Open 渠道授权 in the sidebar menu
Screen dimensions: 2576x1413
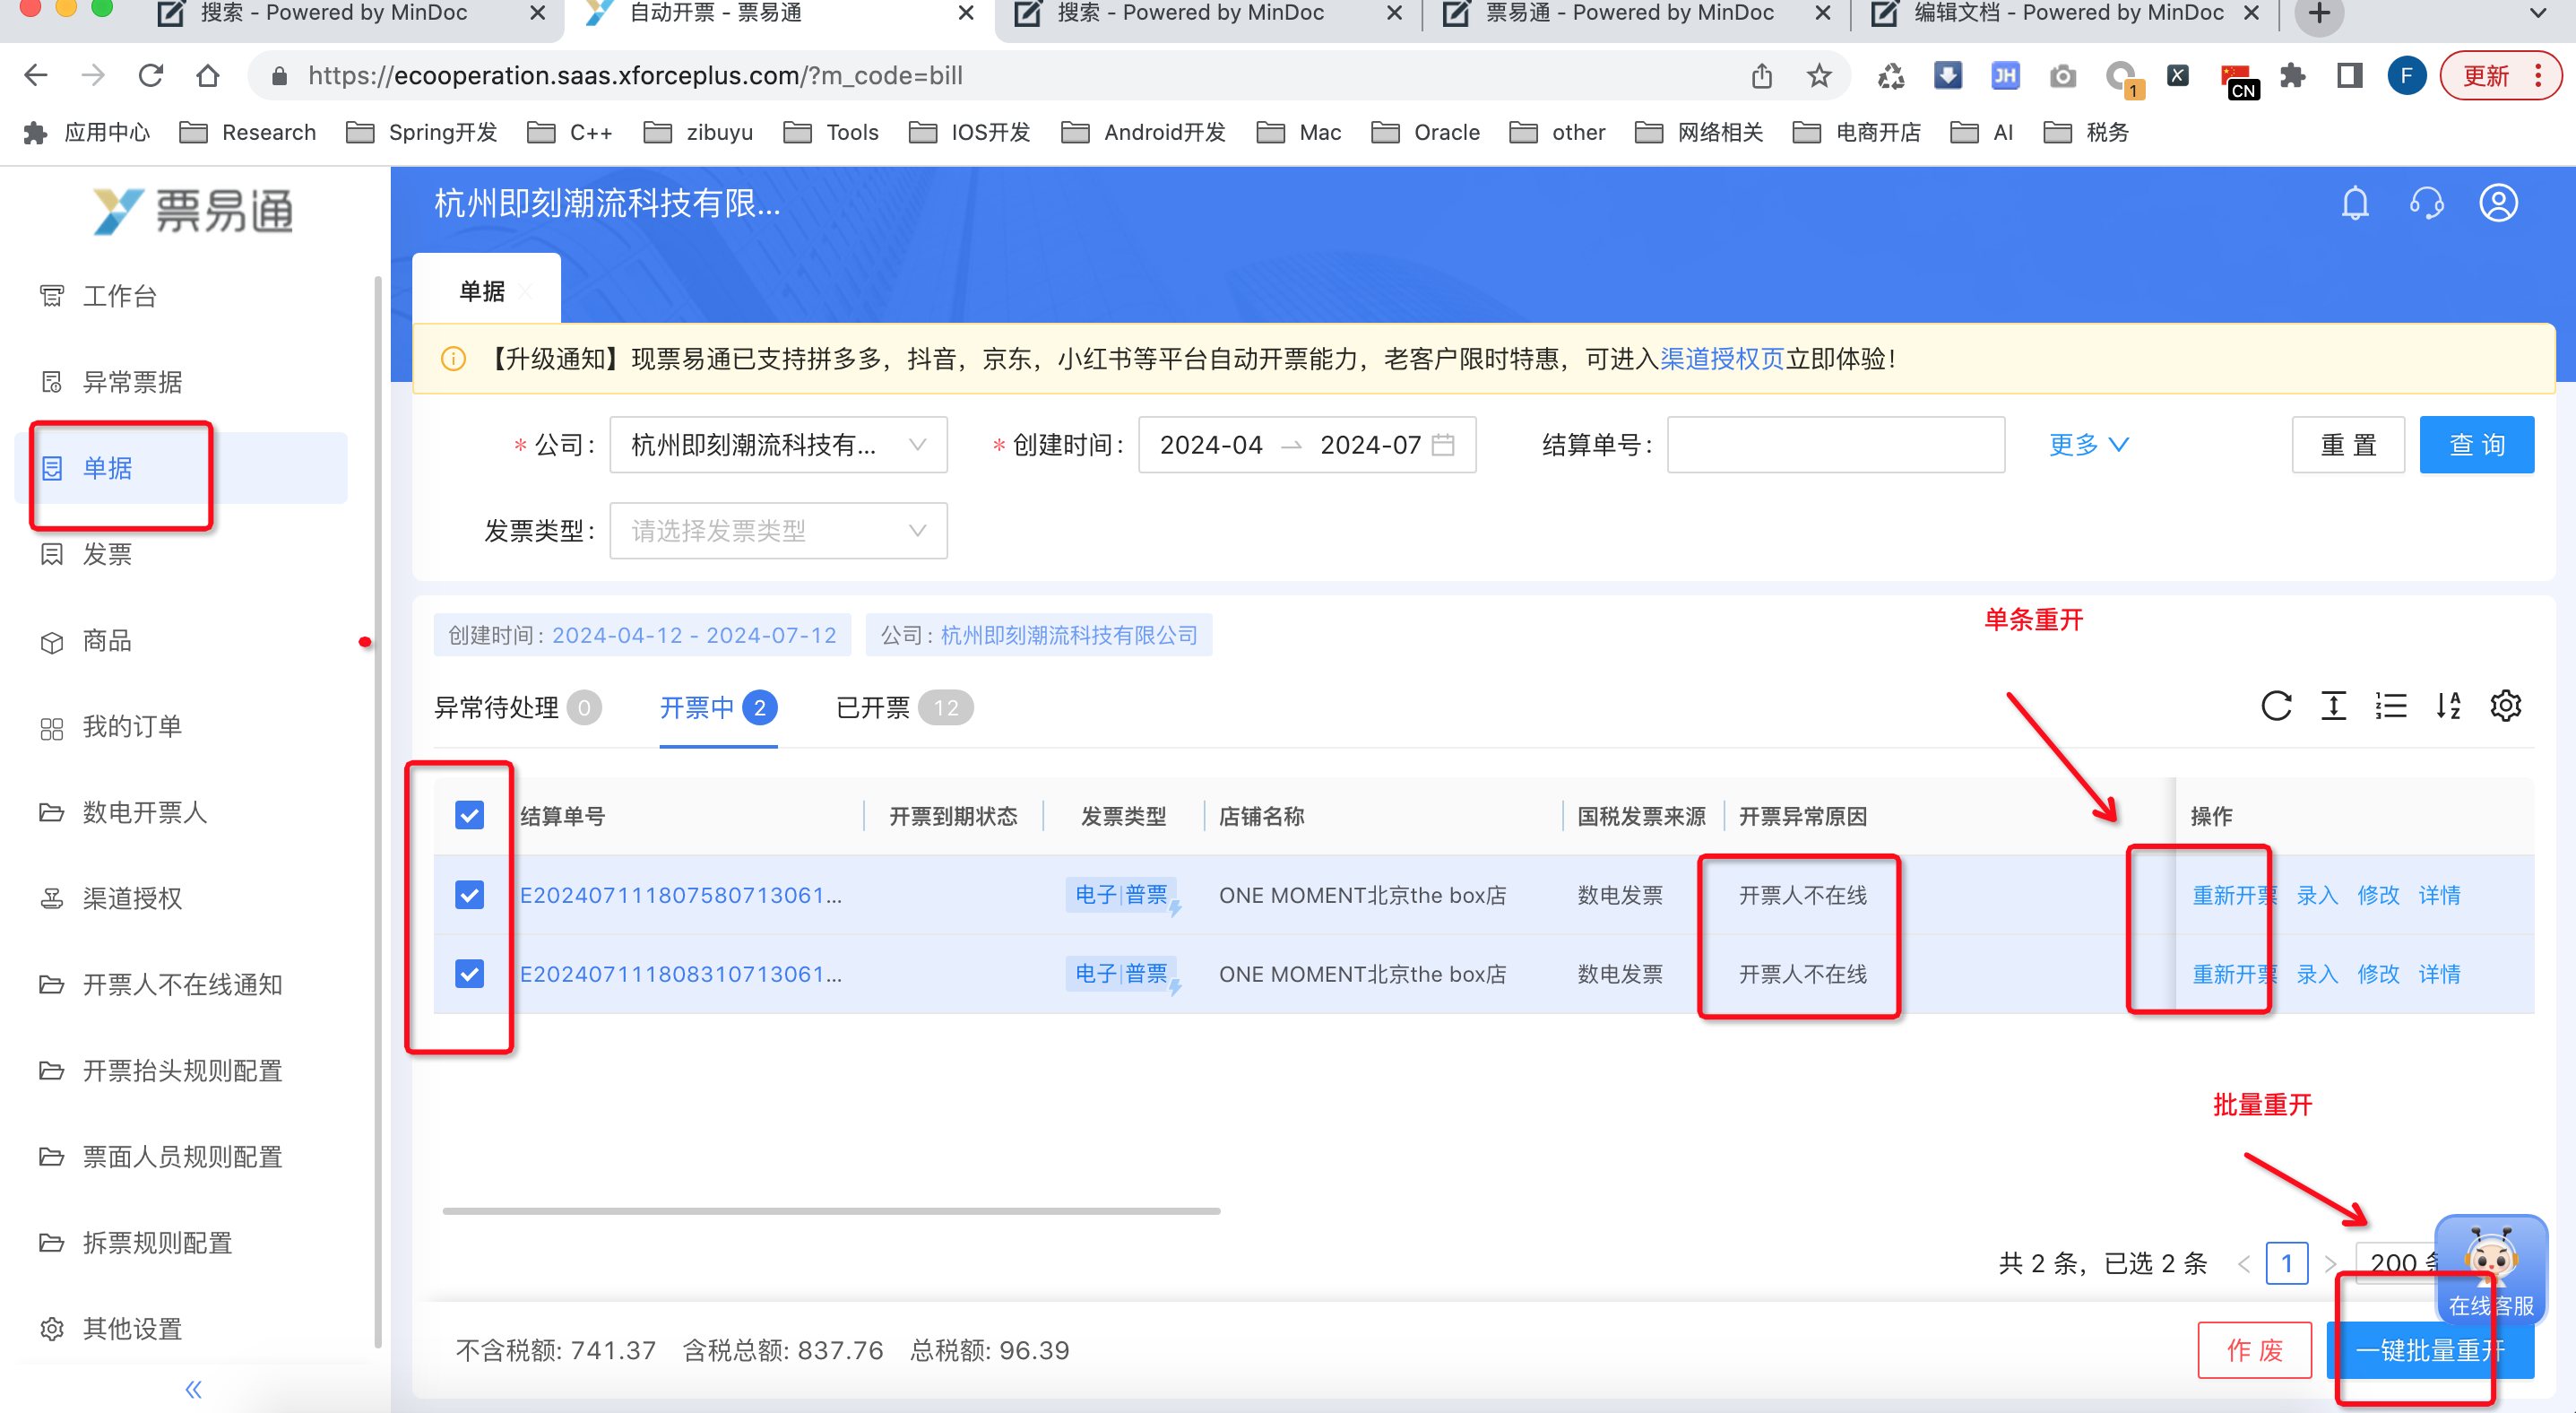132,898
